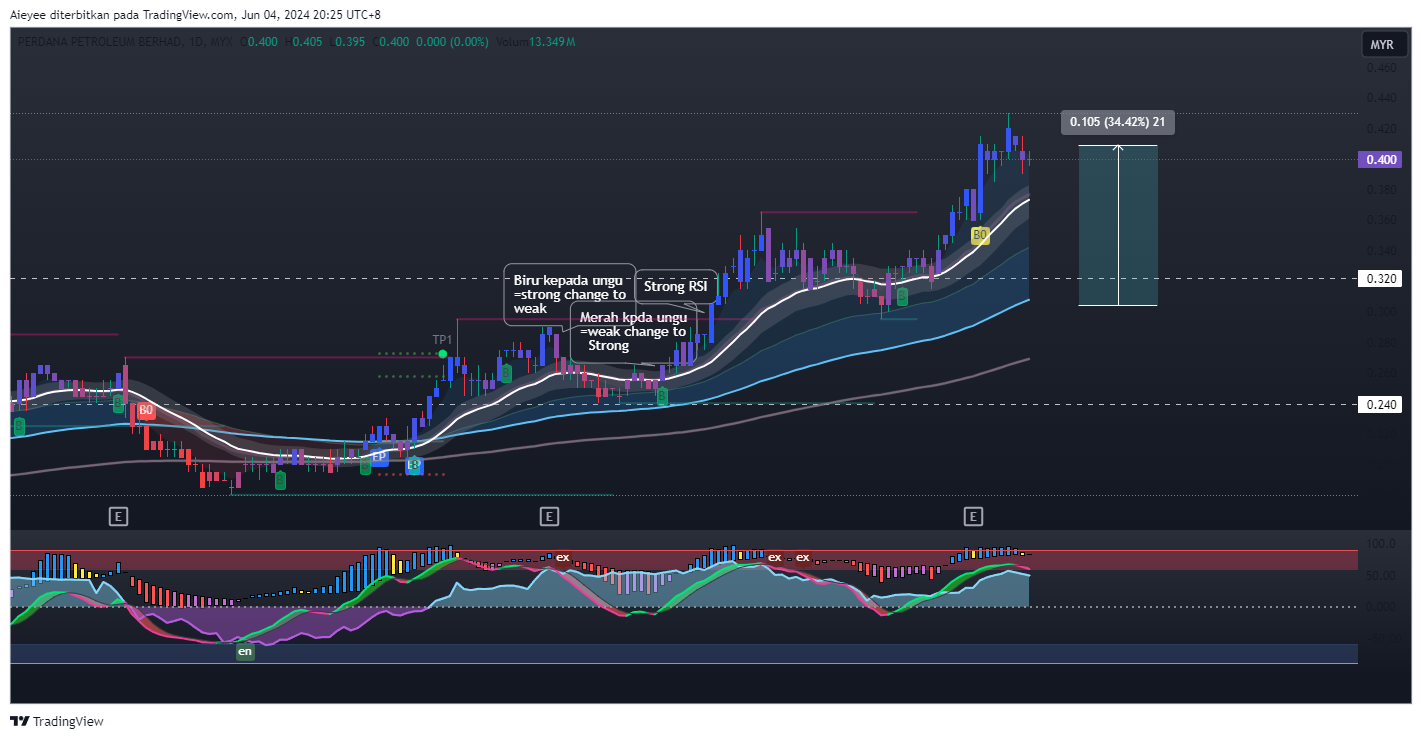The image size is (1422, 739).
Task: Click the 0.395 low price value
Action: coord(350,42)
